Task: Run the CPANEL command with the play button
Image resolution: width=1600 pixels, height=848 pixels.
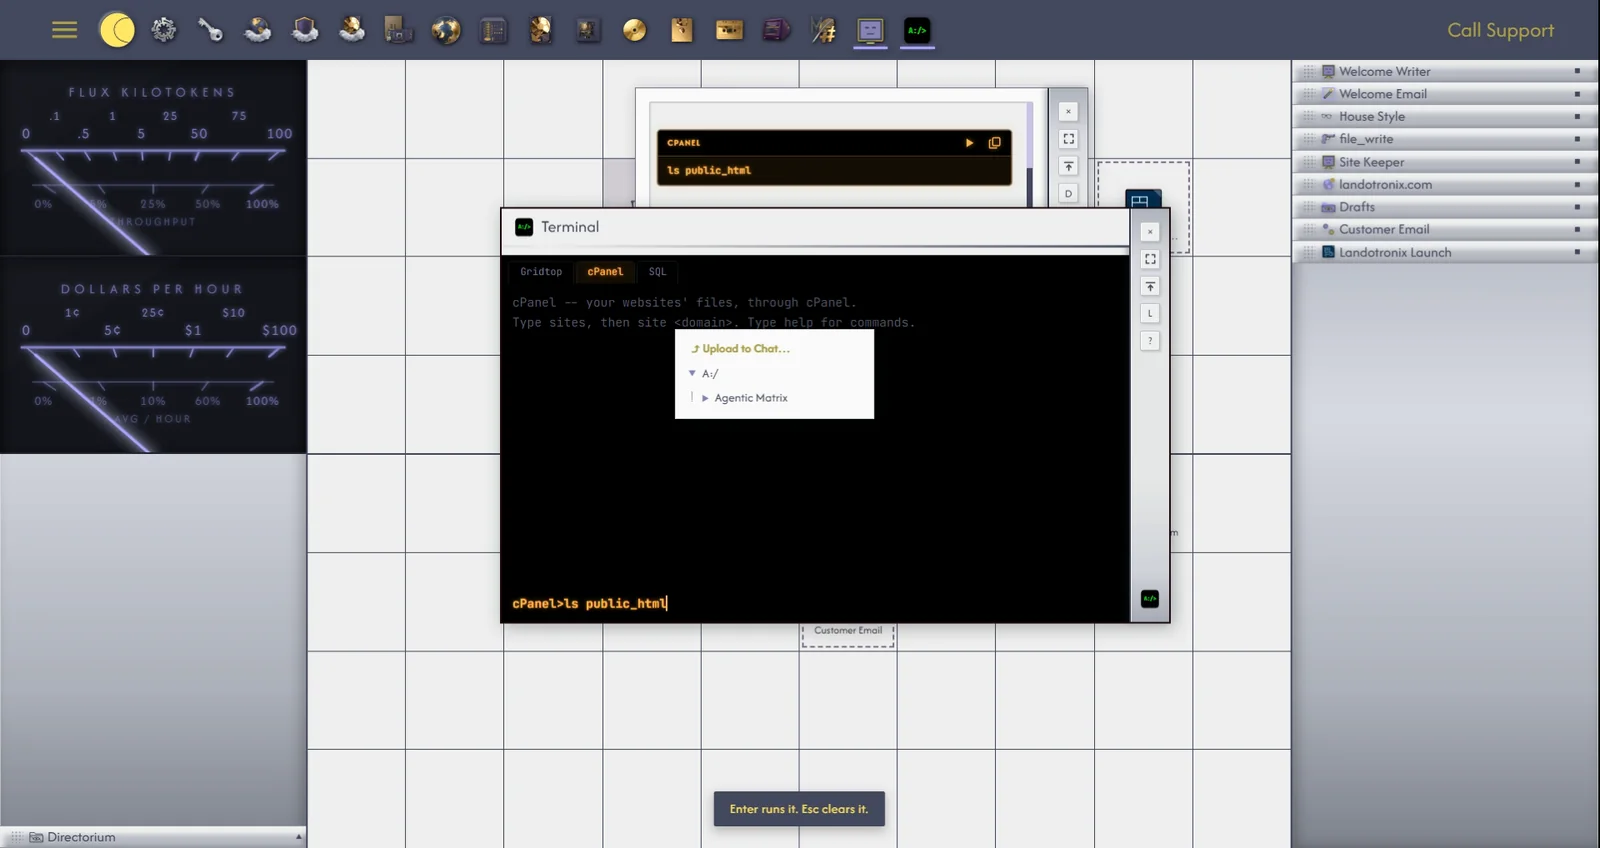Action: pyautogui.click(x=969, y=143)
